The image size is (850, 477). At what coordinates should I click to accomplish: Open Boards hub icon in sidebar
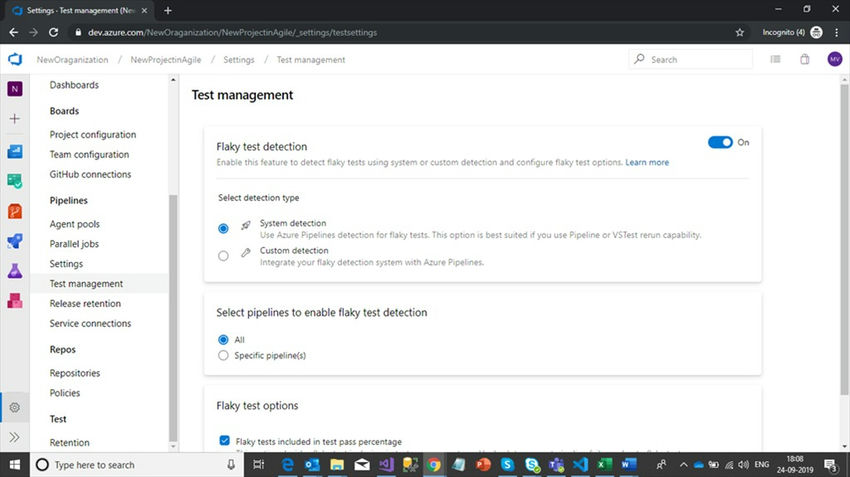point(15,151)
